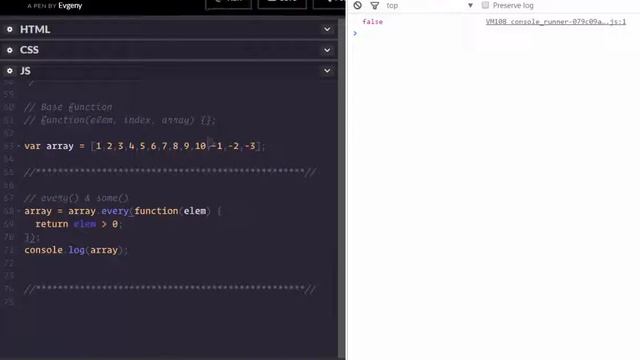Click the 'false' console output
The image size is (640, 360).
(372, 22)
